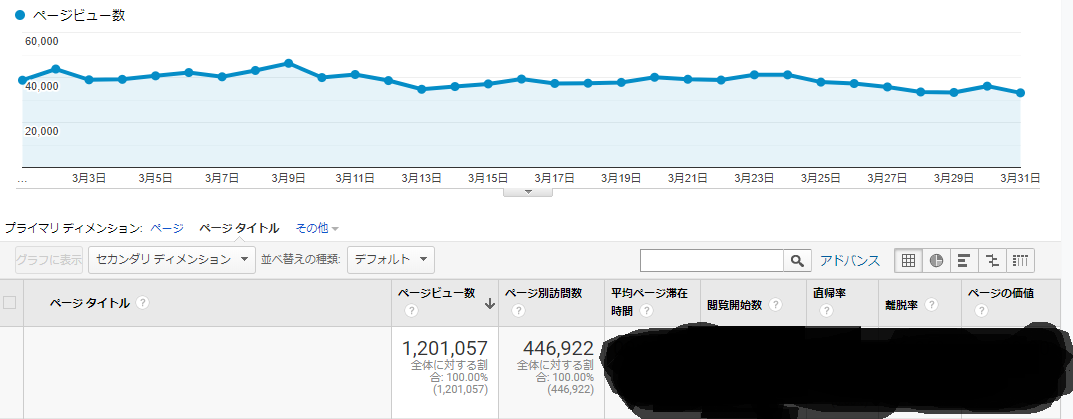Click ページ タイトル column header text
Viewport: 1073px width, 419px height.
click(x=90, y=303)
